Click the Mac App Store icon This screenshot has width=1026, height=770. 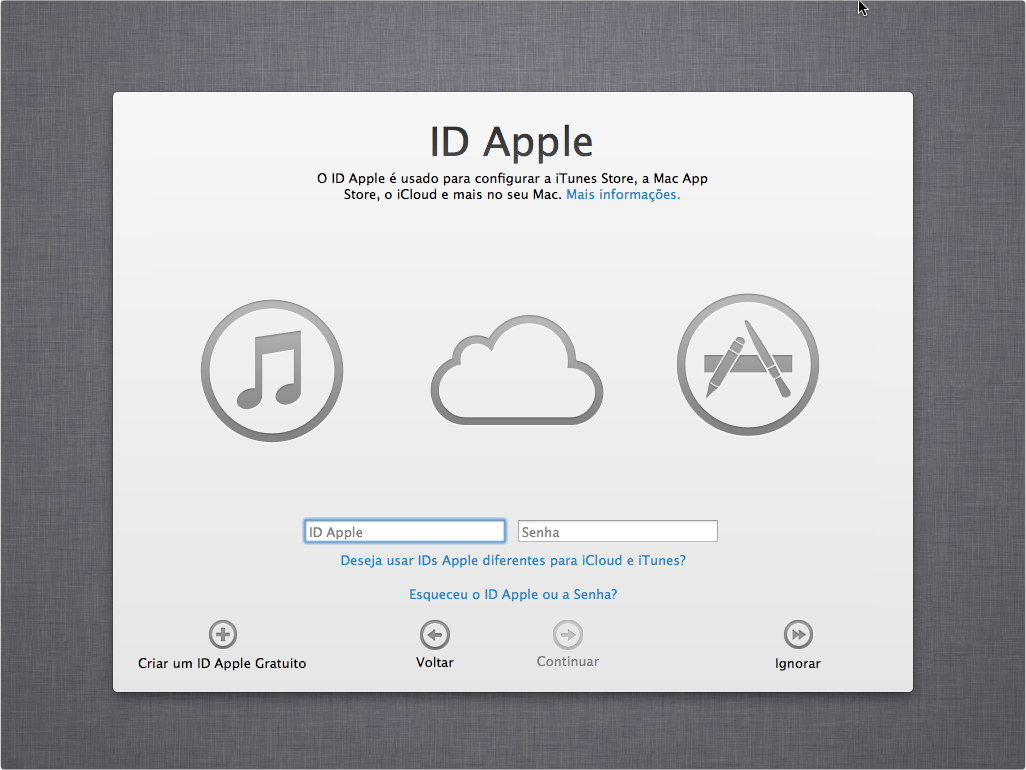click(x=748, y=365)
